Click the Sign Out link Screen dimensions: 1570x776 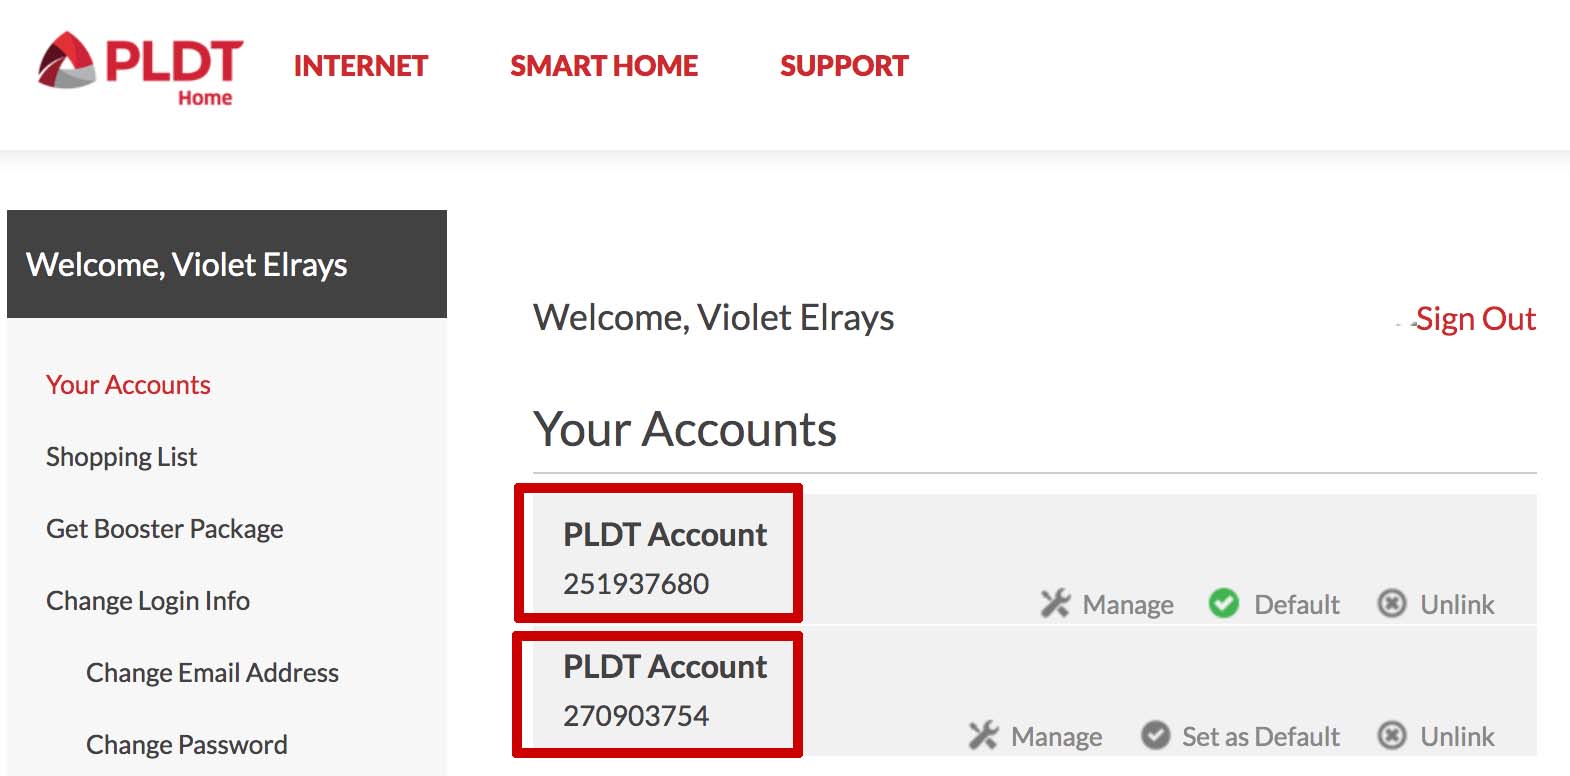point(1475,319)
